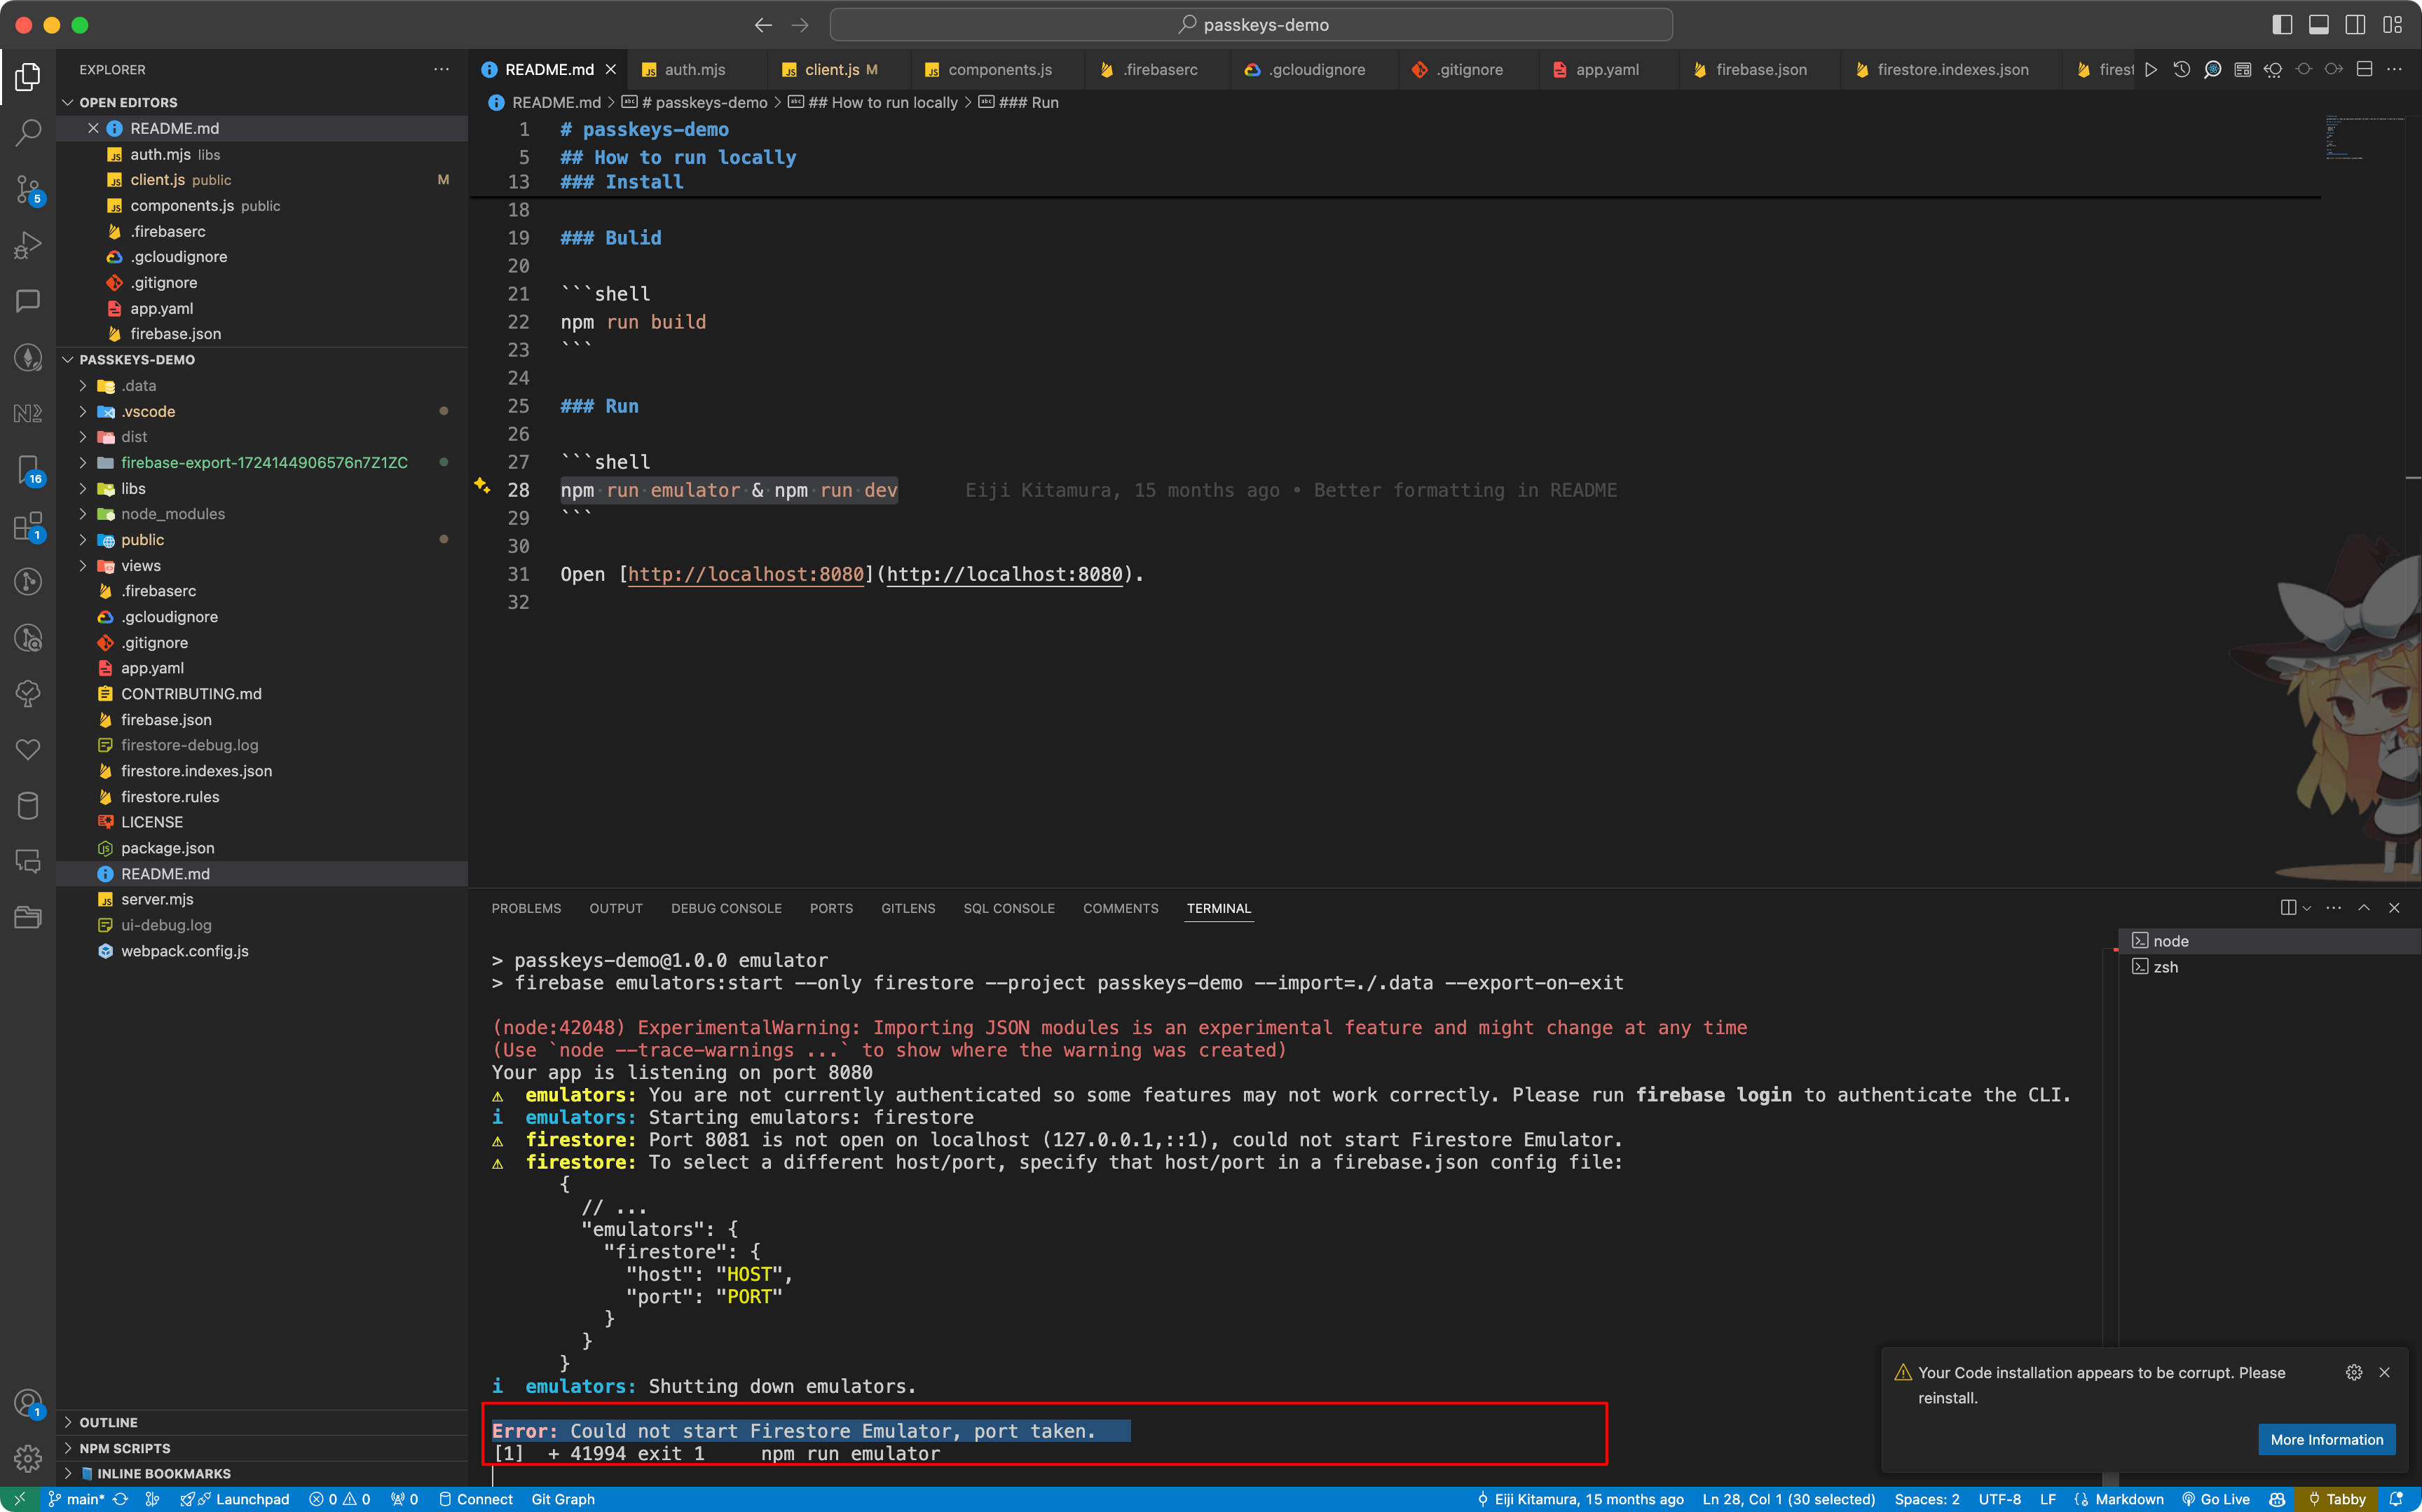
Task: Toggle Primary Side Bar visibility
Action: click(2282, 25)
